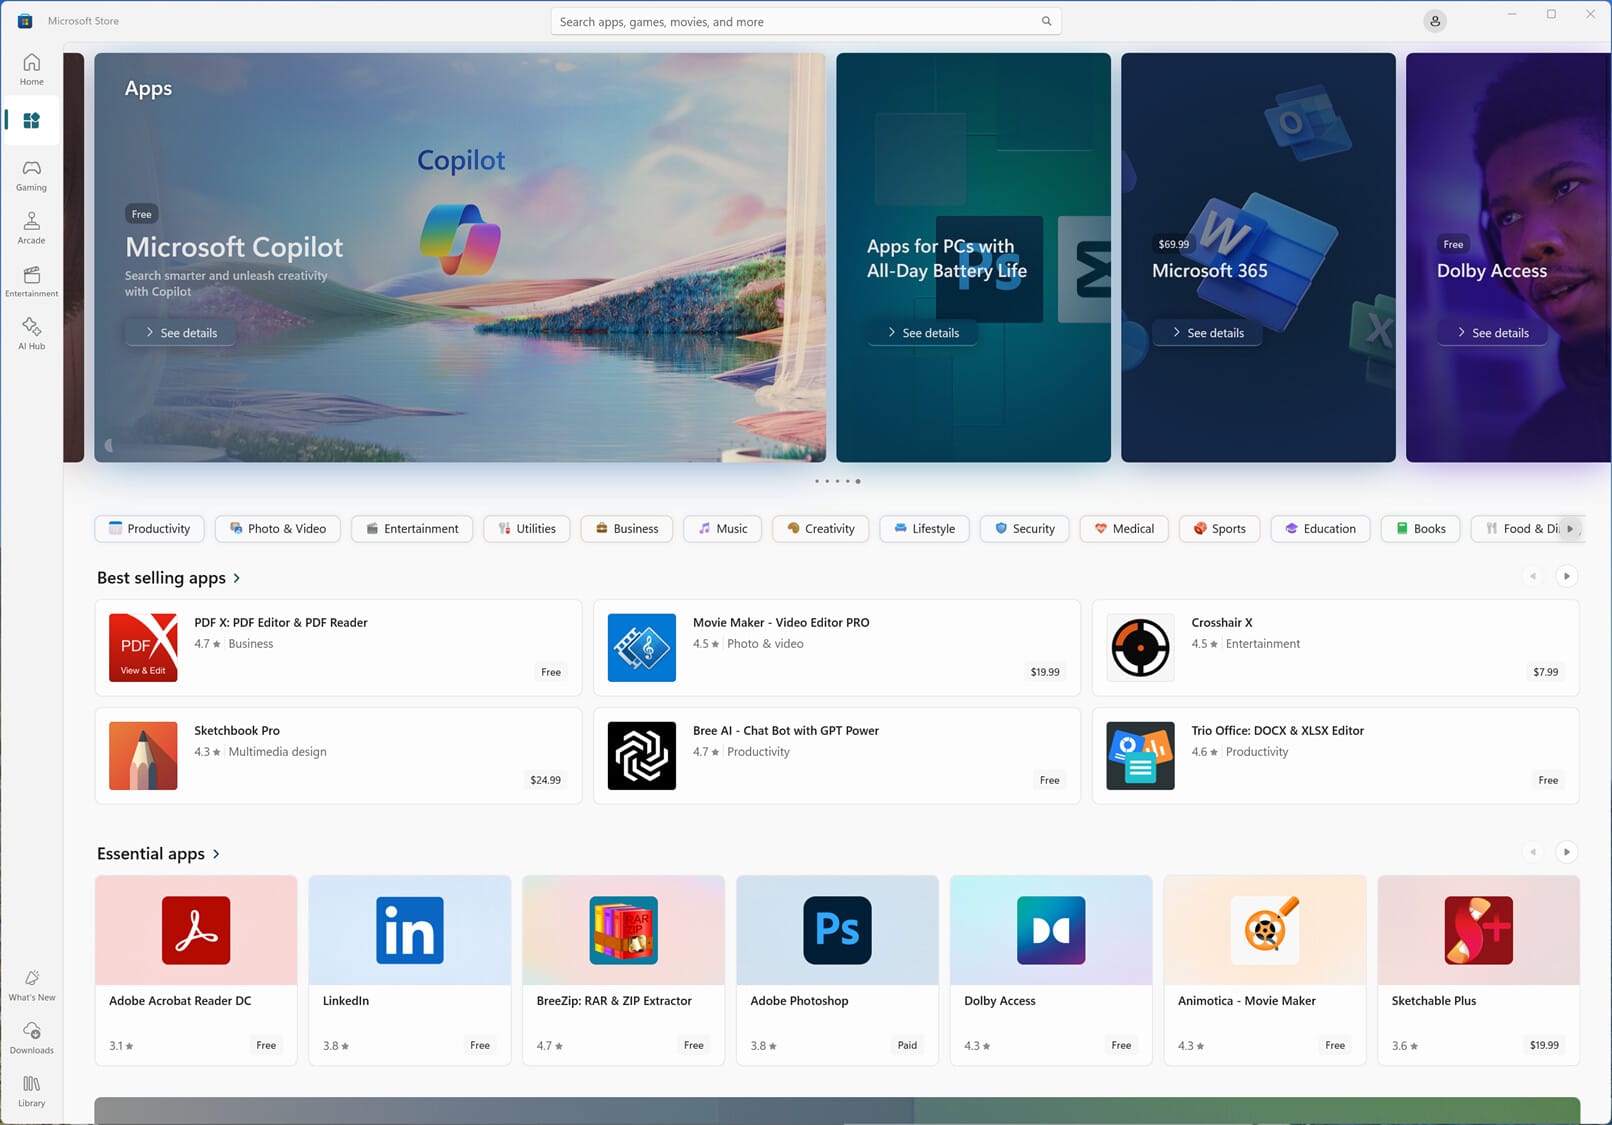Expand the Essential apps list
This screenshot has height=1125, width=1612.
tap(158, 854)
